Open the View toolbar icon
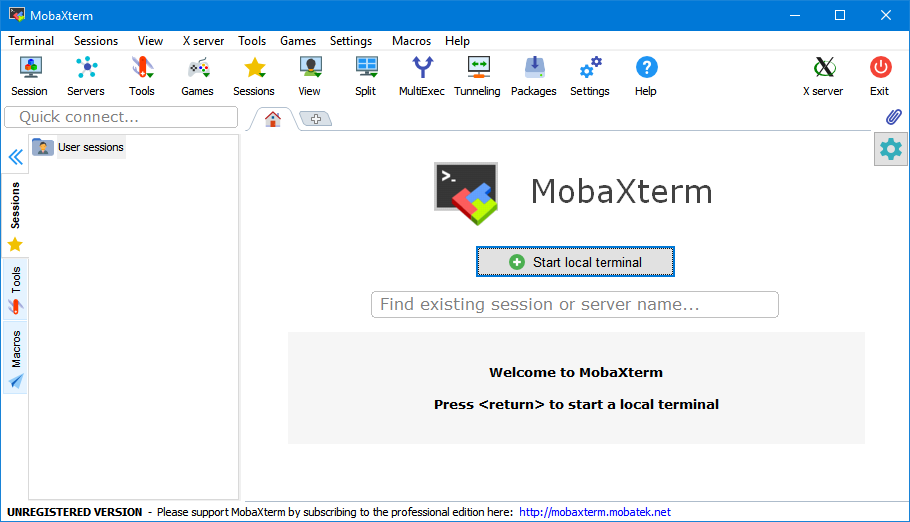910x522 pixels. pyautogui.click(x=310, y=76)
